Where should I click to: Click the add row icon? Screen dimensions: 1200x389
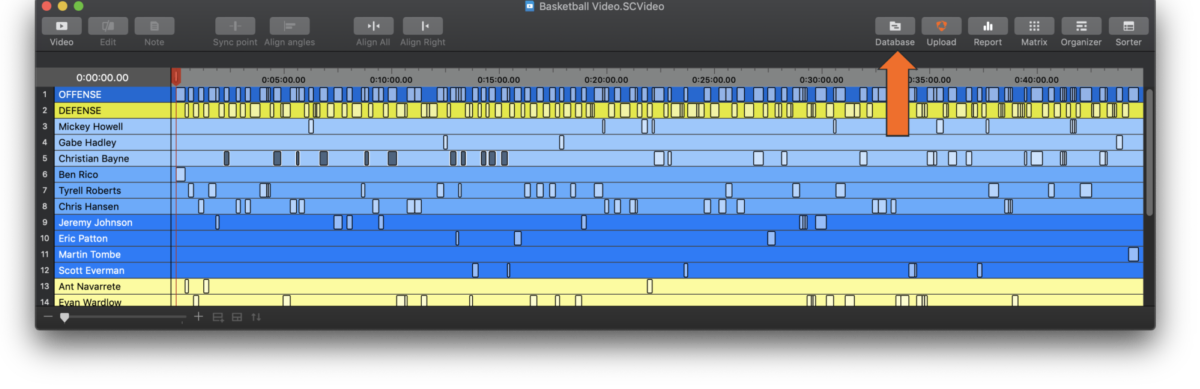coord(217,317)
